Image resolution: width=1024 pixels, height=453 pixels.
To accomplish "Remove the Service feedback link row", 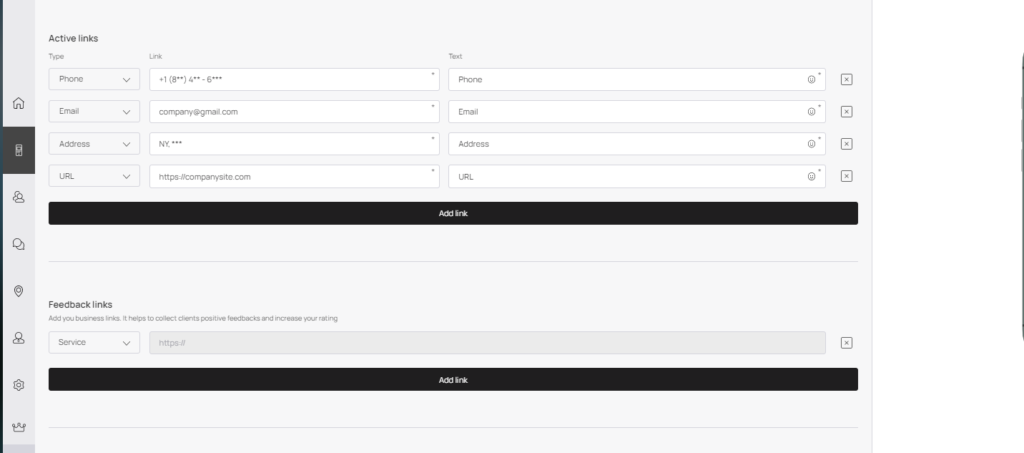I will click(x=846, y=343).
